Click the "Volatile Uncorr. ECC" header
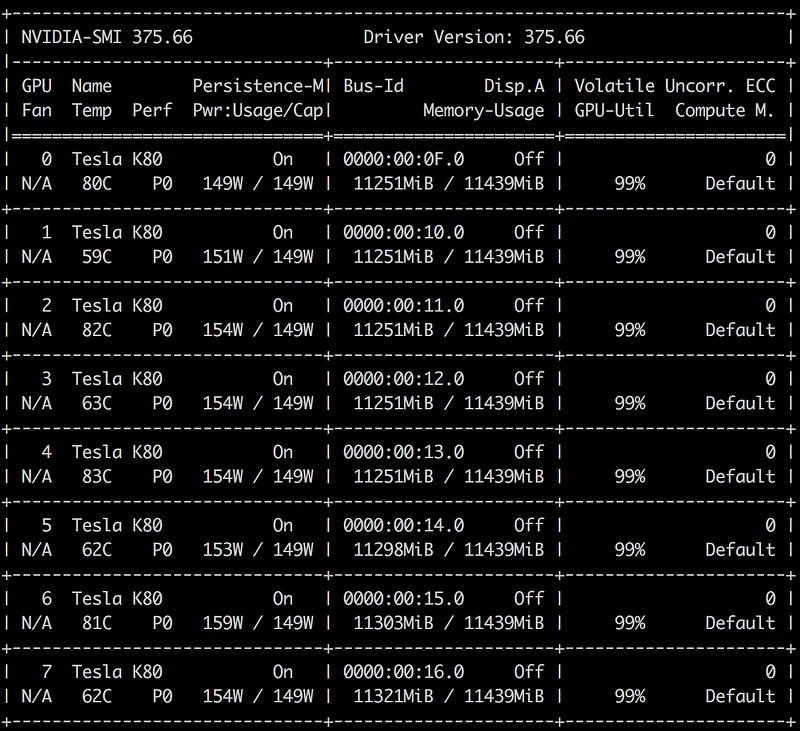The height and width of the screenshot is (731, 800). pos(675,86)
